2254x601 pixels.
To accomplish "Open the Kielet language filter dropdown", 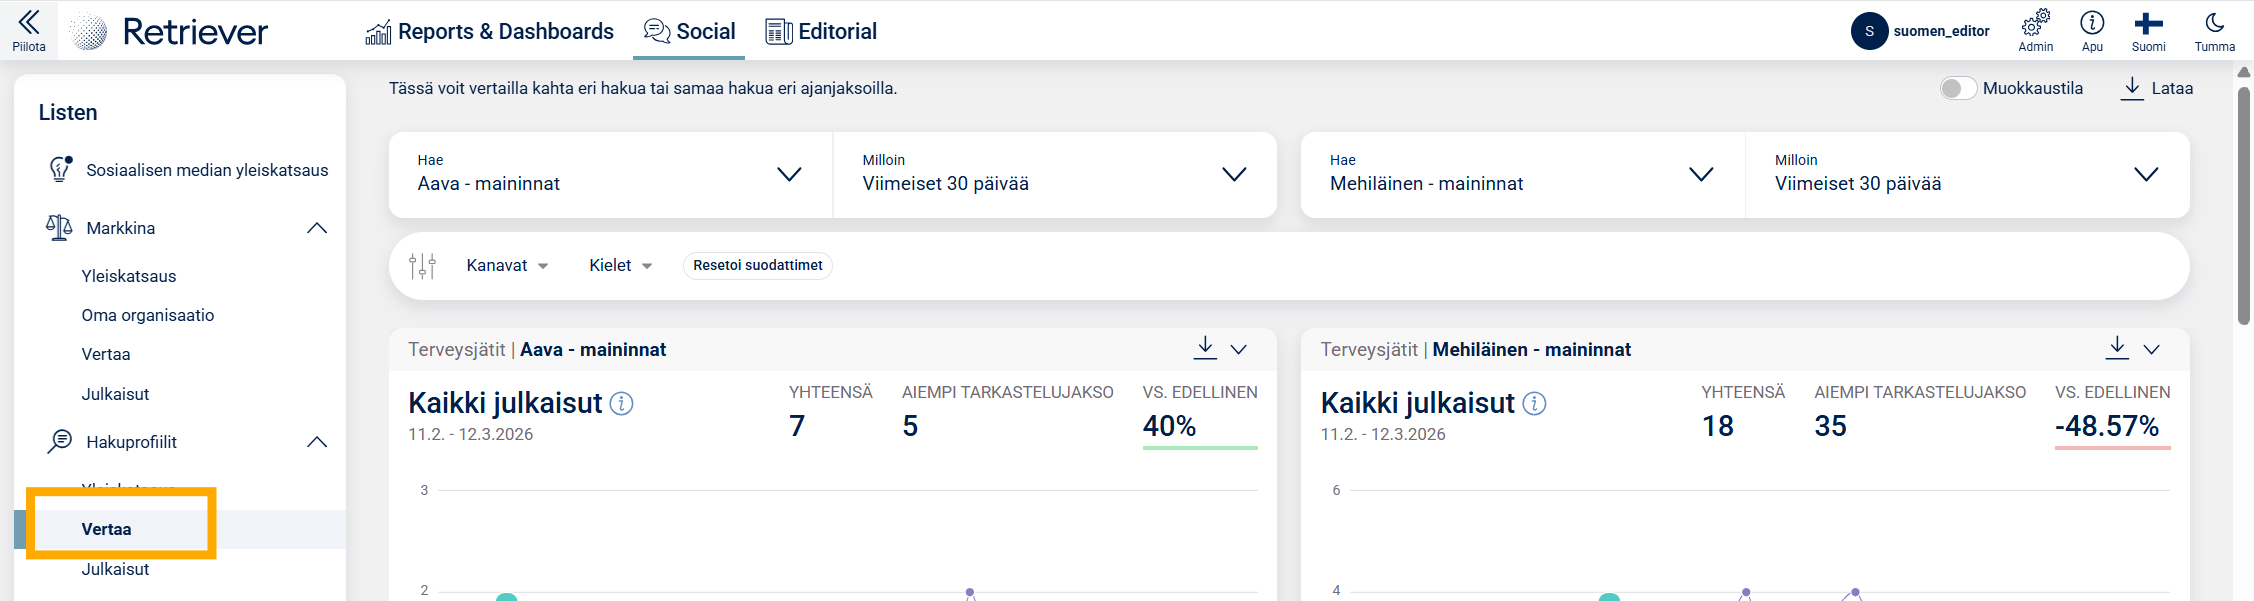I will point(620,266).
